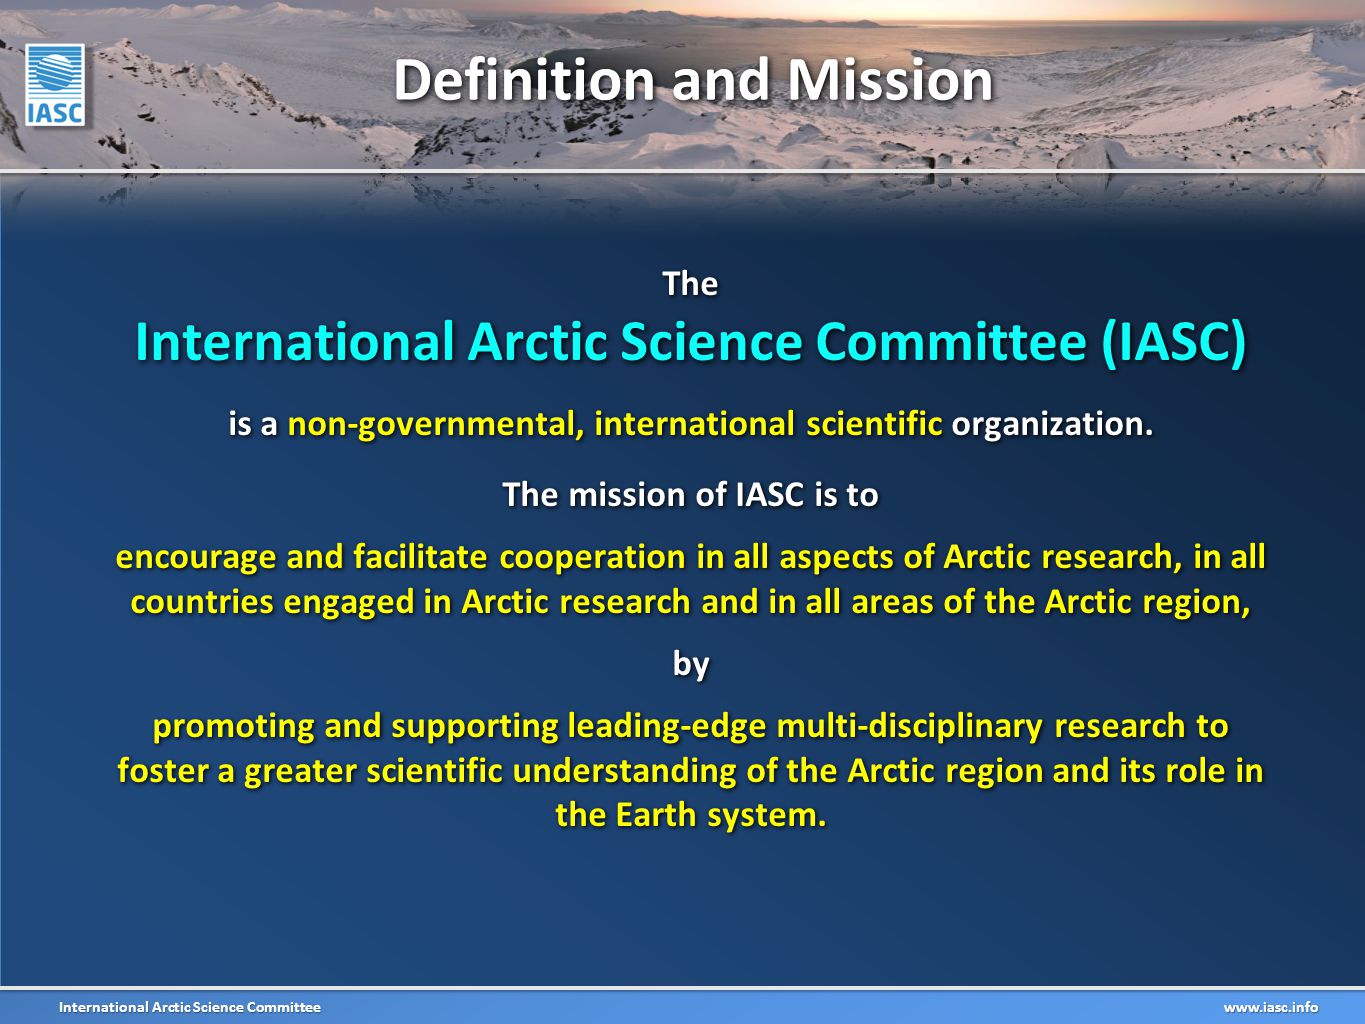Viewport: 1365px width, 1024px height.
Task: Click the line starting 'promoting and supporting leading-edge'
Action: pos(691,726)
